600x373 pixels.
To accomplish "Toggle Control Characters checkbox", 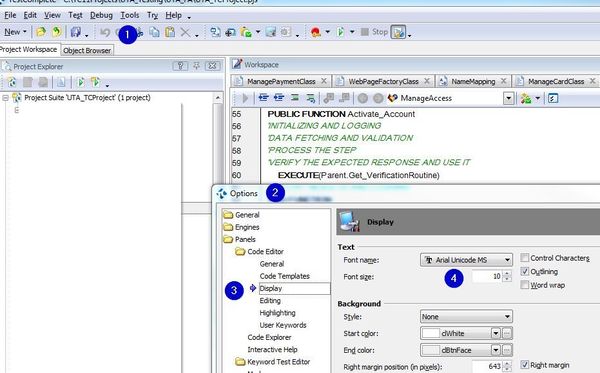I will pos(525,258).
